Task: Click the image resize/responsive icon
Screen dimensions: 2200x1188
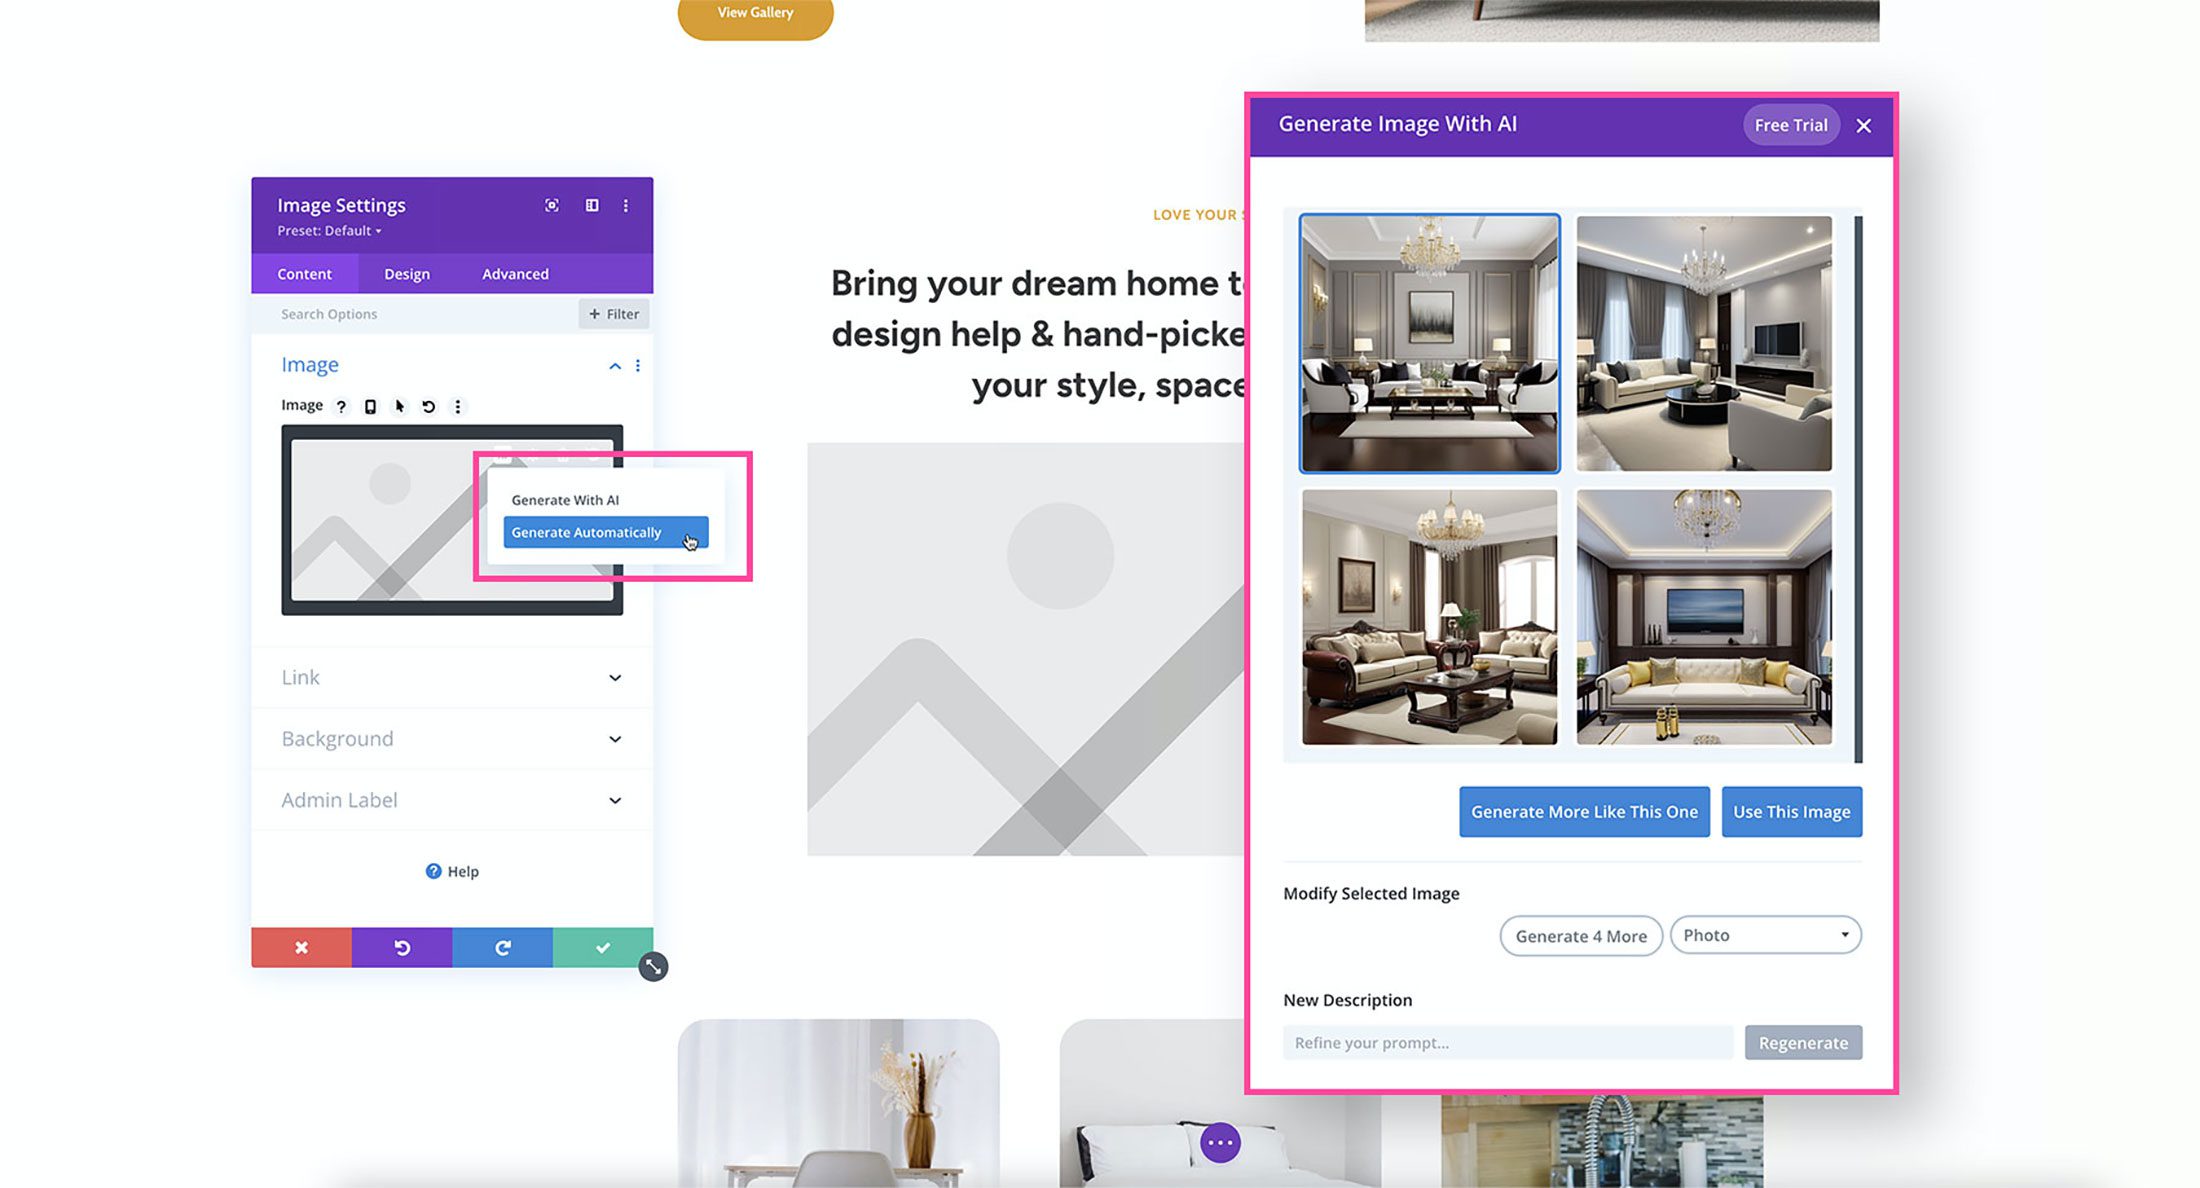Action: point(369,407)
